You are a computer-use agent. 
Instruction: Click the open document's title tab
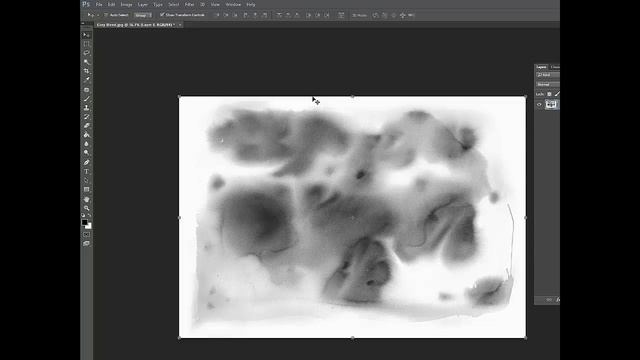[136, 25]
